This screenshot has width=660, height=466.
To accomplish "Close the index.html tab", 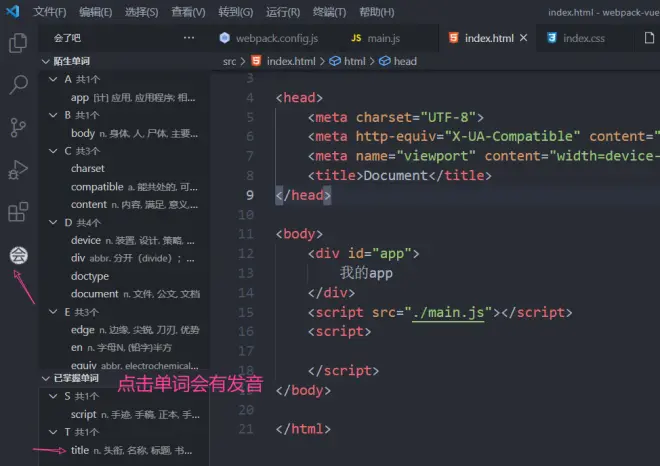I will (523, 38).
